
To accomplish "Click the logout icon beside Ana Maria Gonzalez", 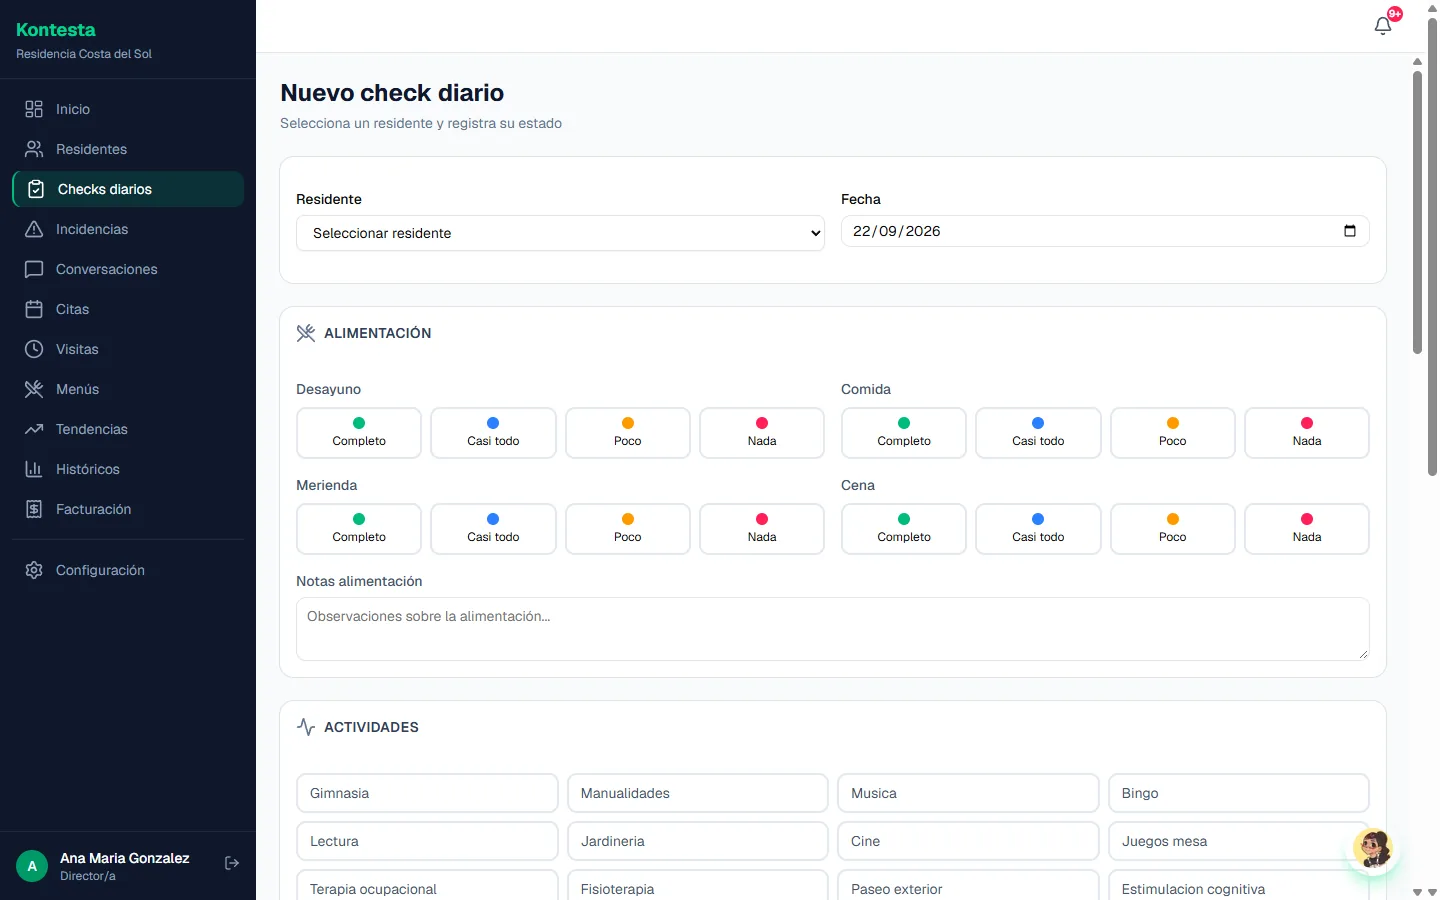I will pos(232,863).
